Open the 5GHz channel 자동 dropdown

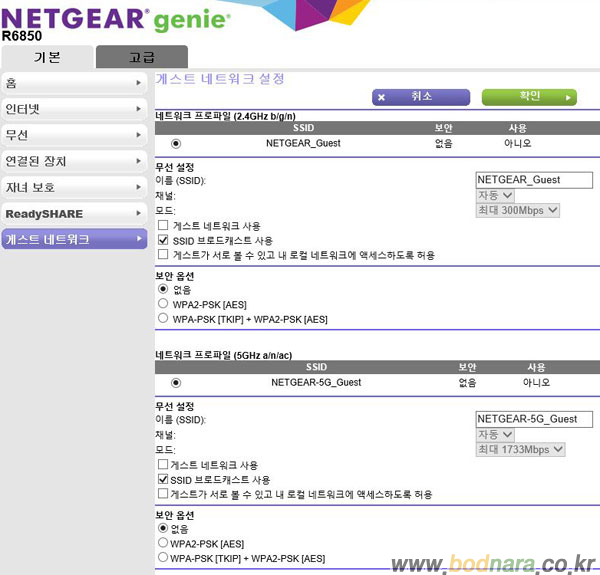coord(495,435)
